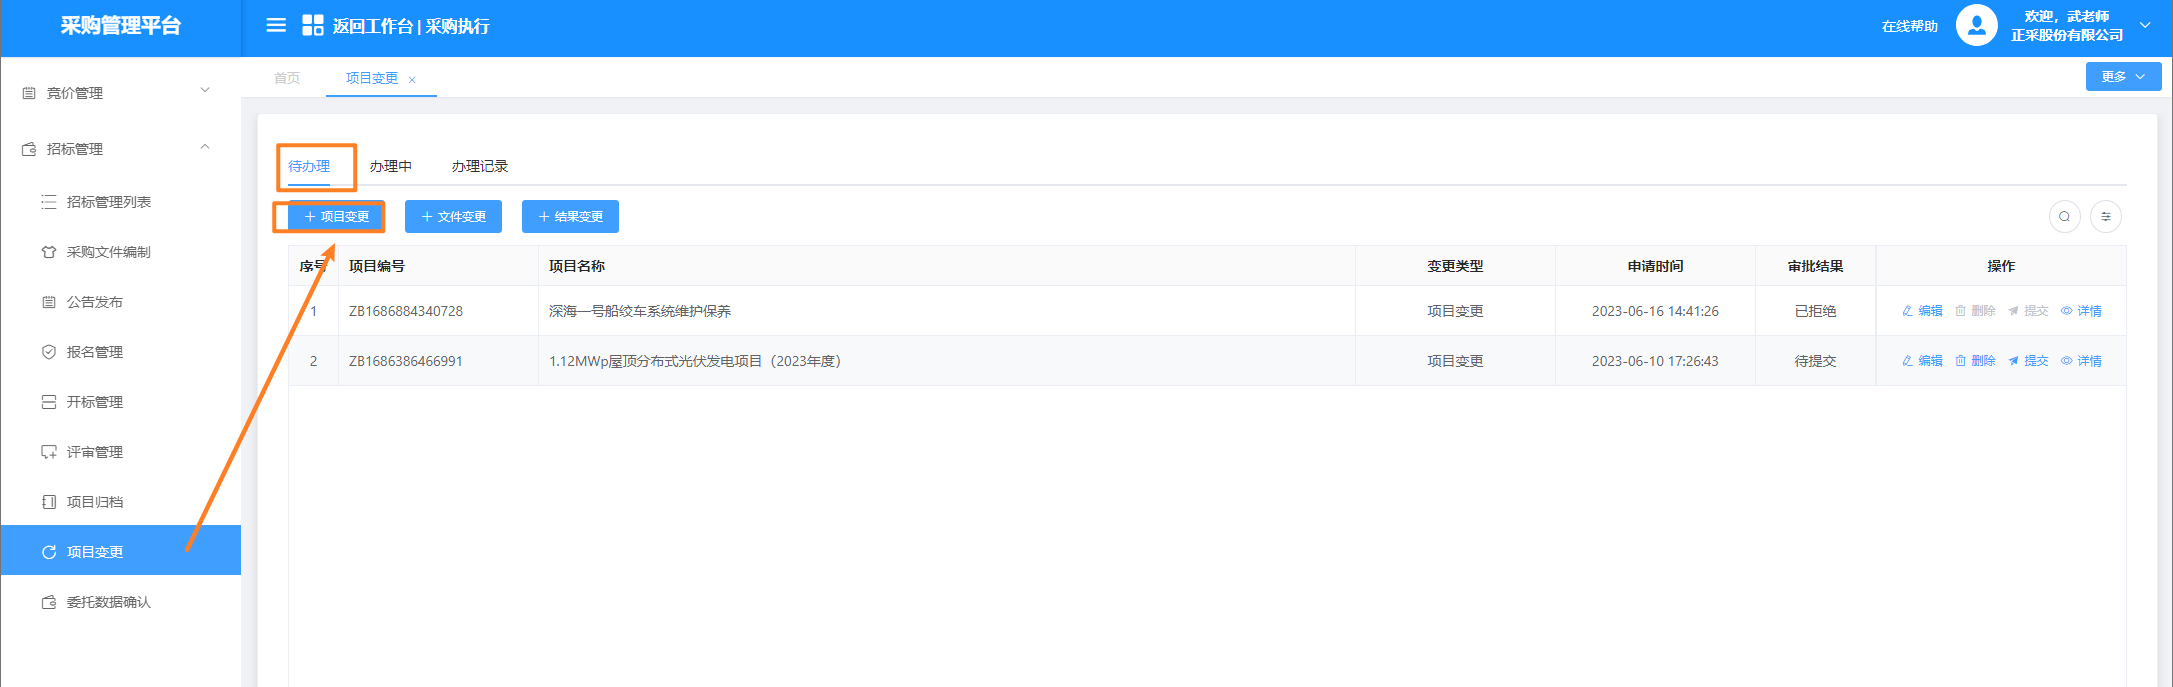Open the column filter settings icon

(2106, 217)
